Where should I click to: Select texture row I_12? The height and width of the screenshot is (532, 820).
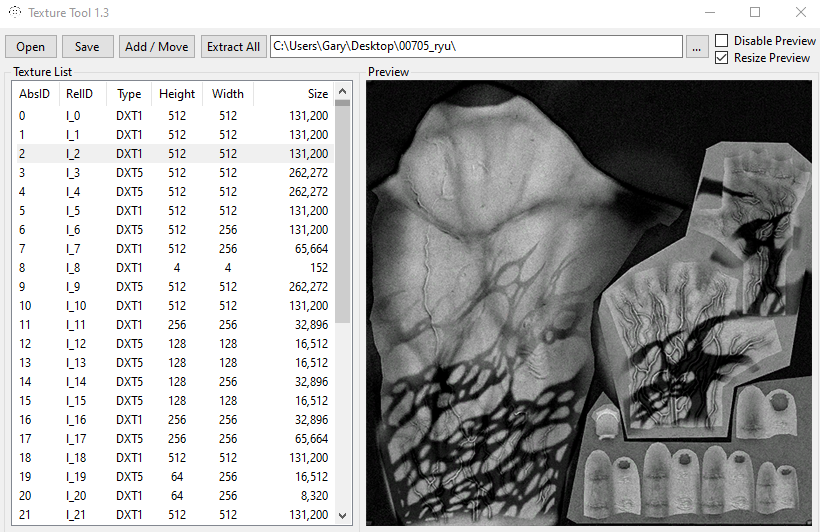pos(175,344)
